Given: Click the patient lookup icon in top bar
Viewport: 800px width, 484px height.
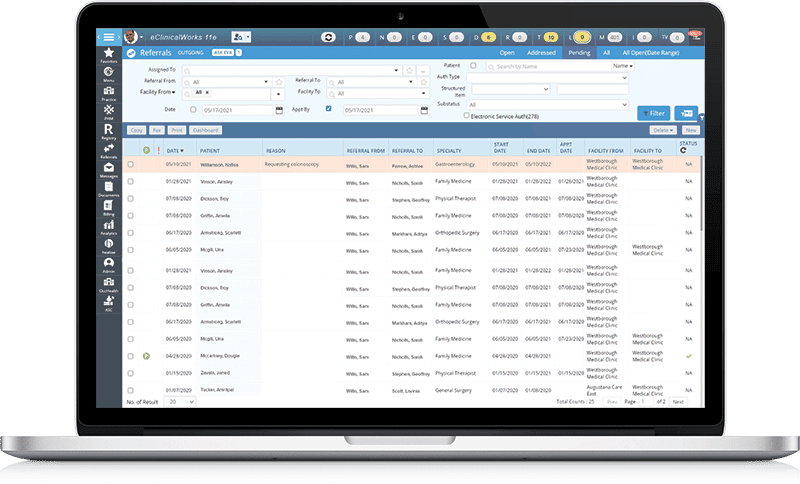Looking at the screenshot, I should pyautogui.click(x=238, y=37).
